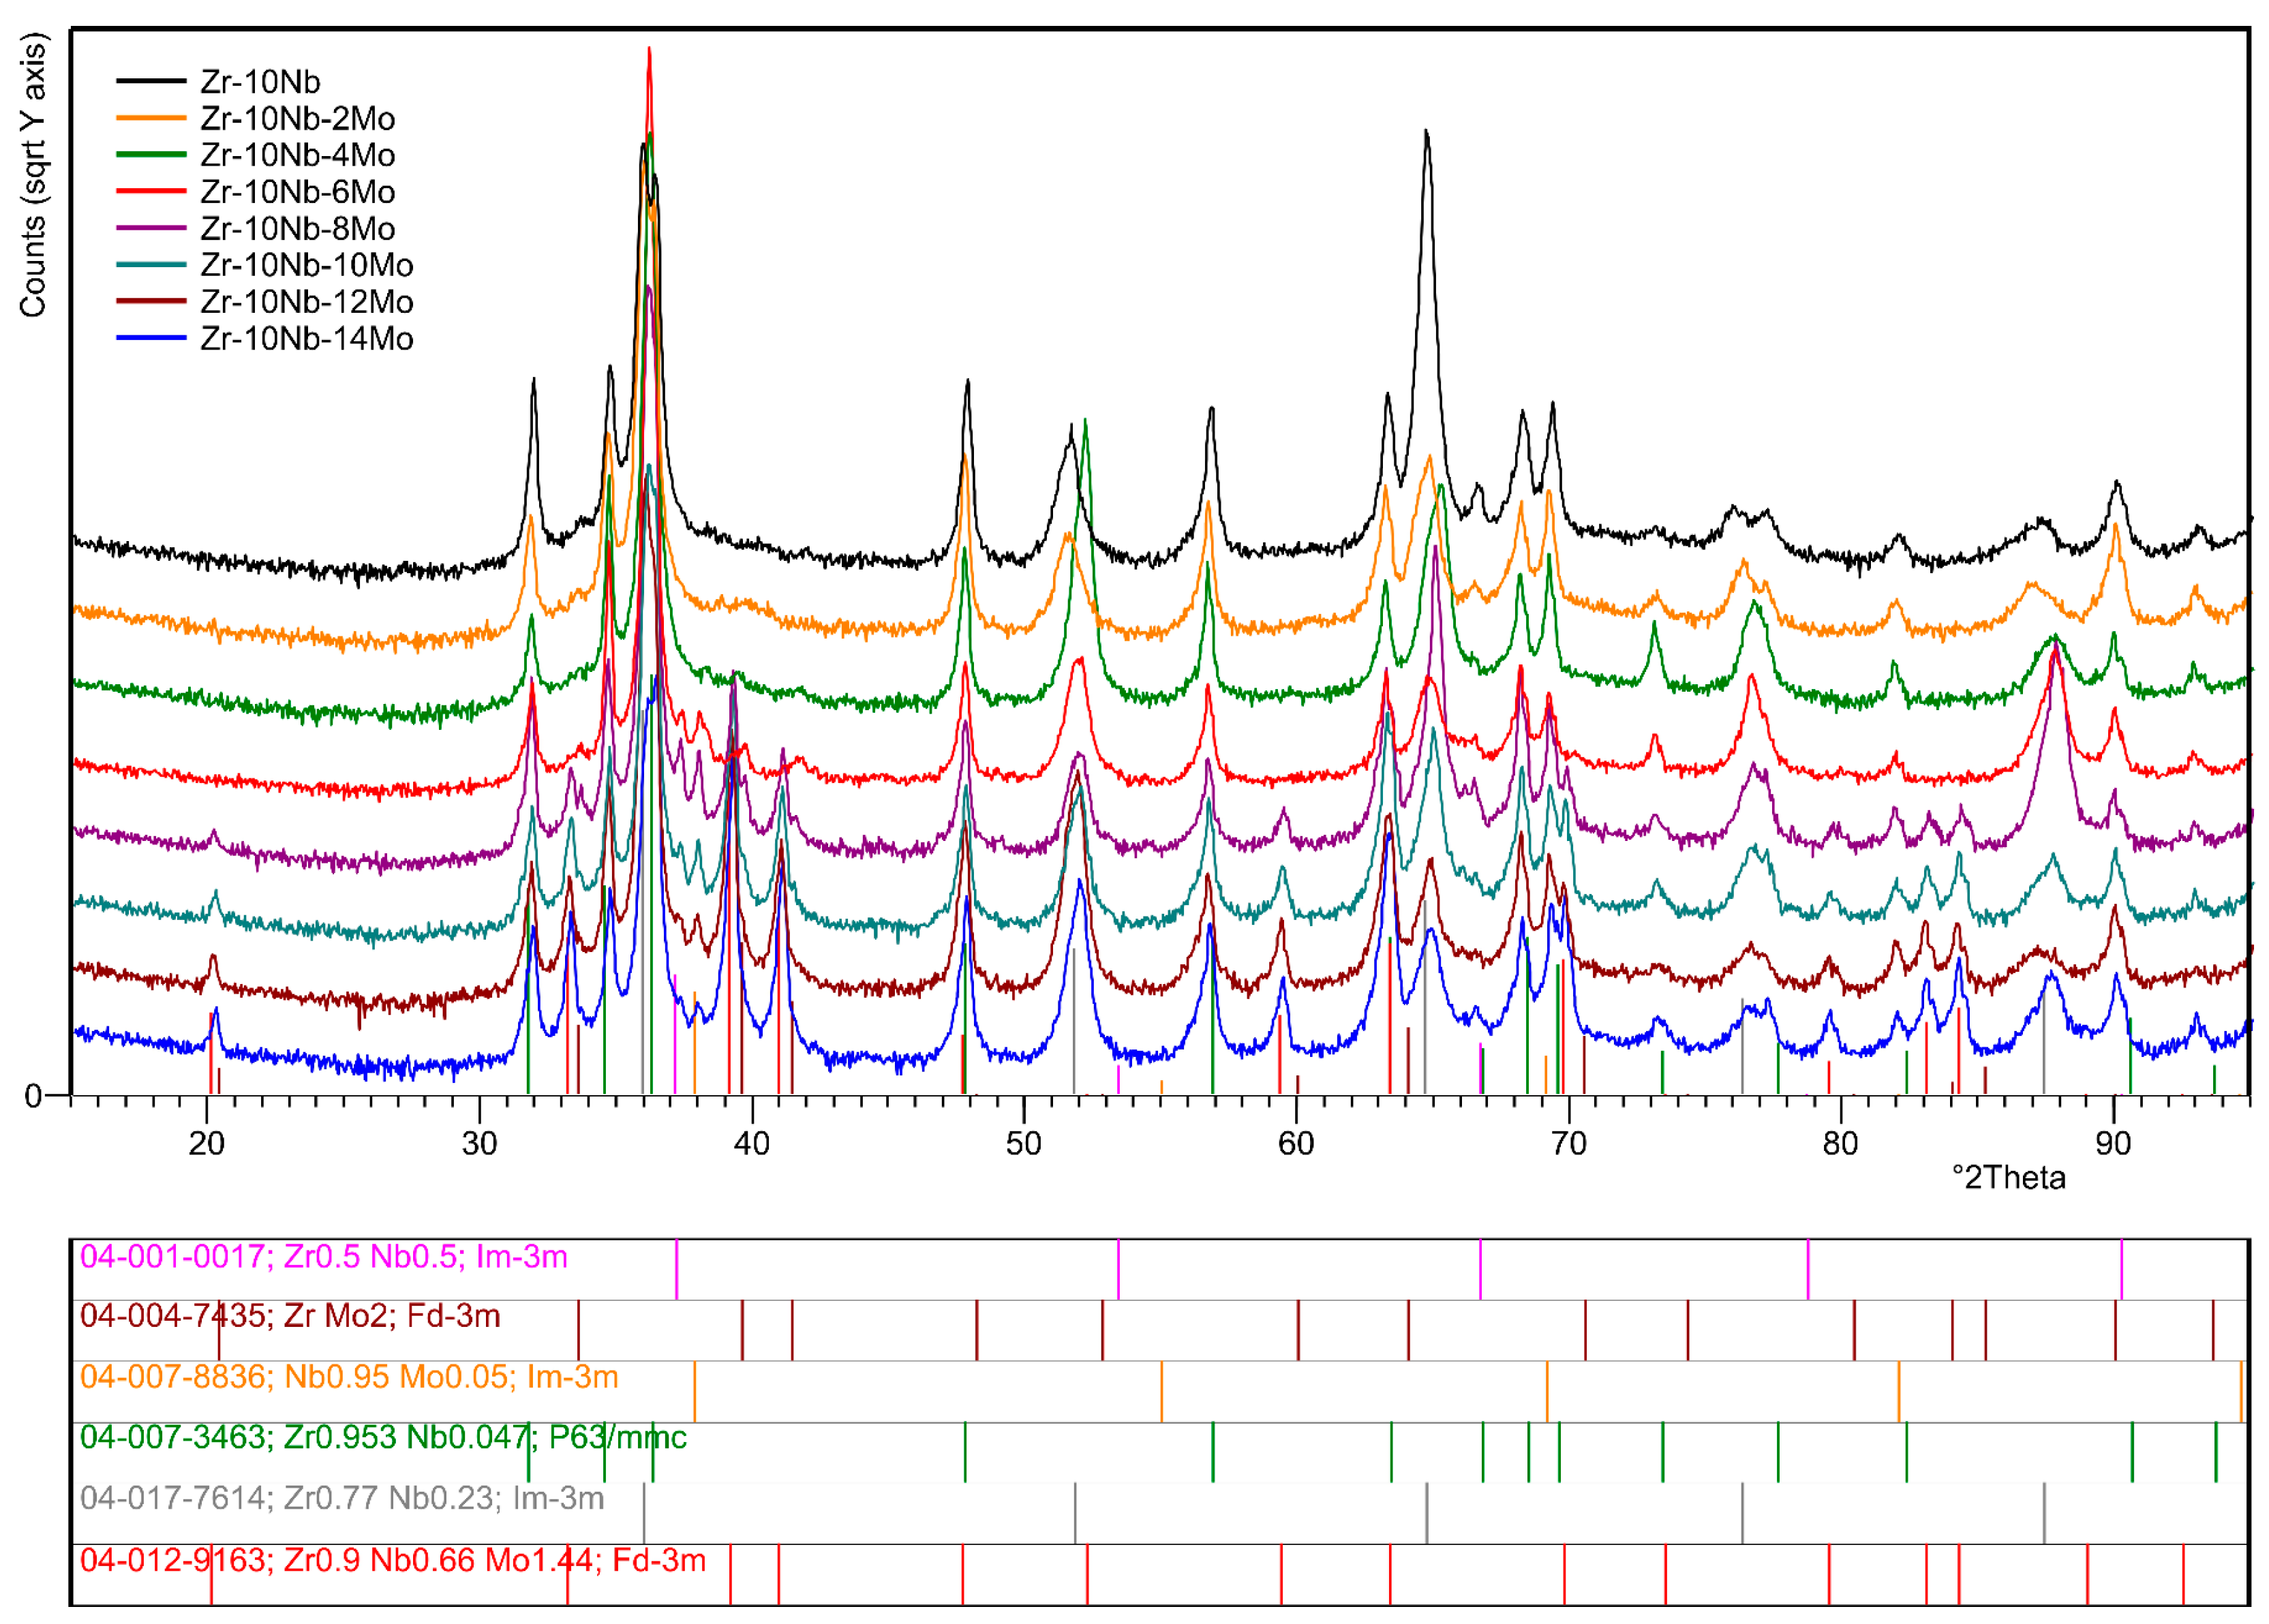Select reference pattern 04-001-0017 Zr0.5 Nb0.5

click(323, 1256)
